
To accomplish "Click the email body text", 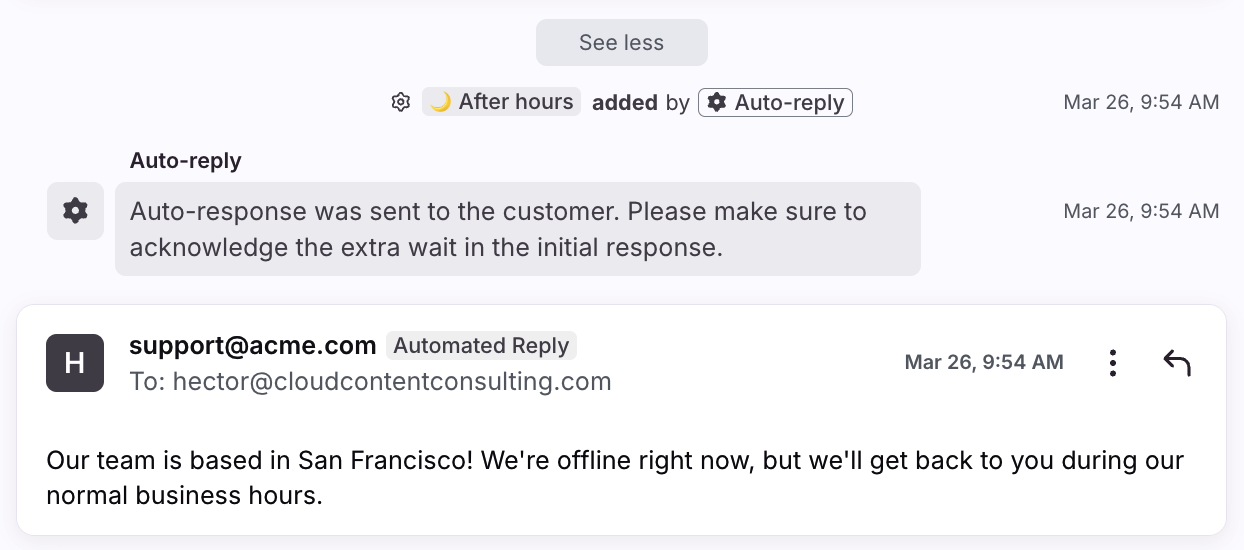I will (614, 478).
